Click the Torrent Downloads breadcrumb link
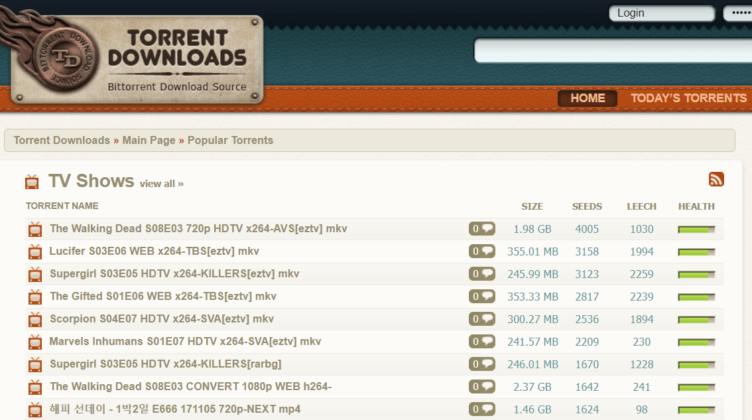752x420 pixels. (62, 140)
